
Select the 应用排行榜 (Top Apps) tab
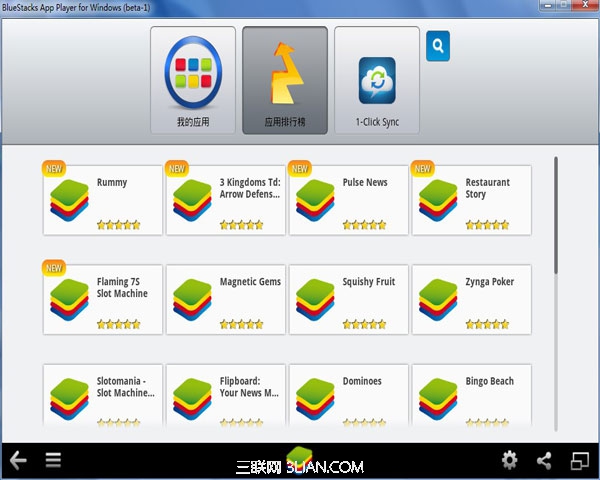(285, 80)
